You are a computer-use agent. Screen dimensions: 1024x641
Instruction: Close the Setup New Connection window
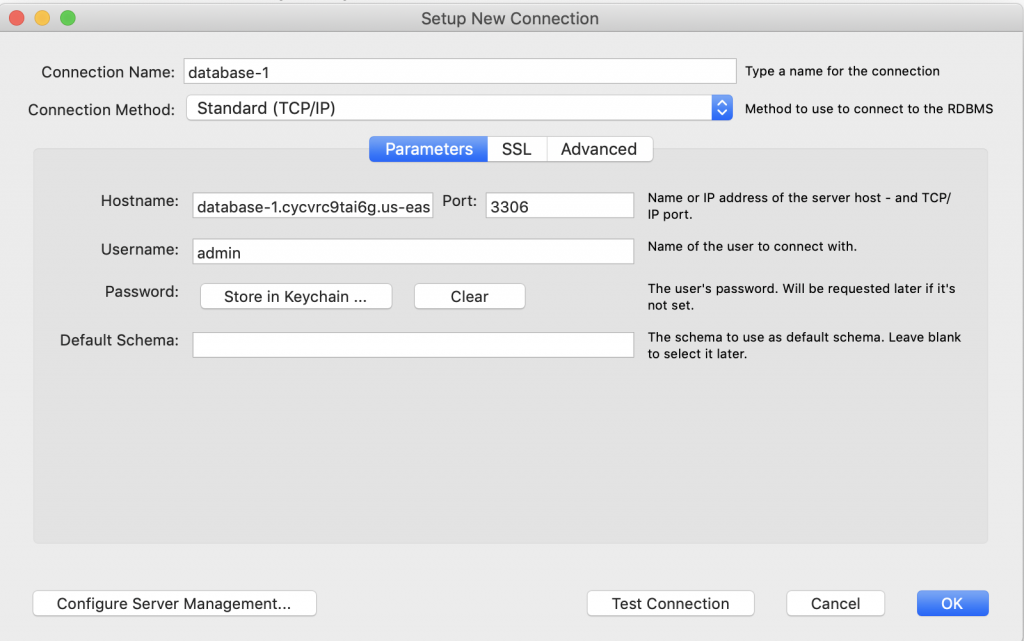coord(16,18)
